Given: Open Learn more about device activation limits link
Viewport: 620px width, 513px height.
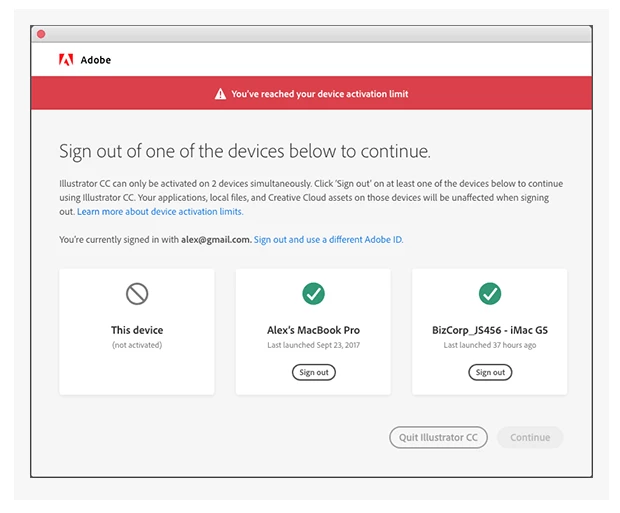Looking at the screenshot, I should click(160, 212).
